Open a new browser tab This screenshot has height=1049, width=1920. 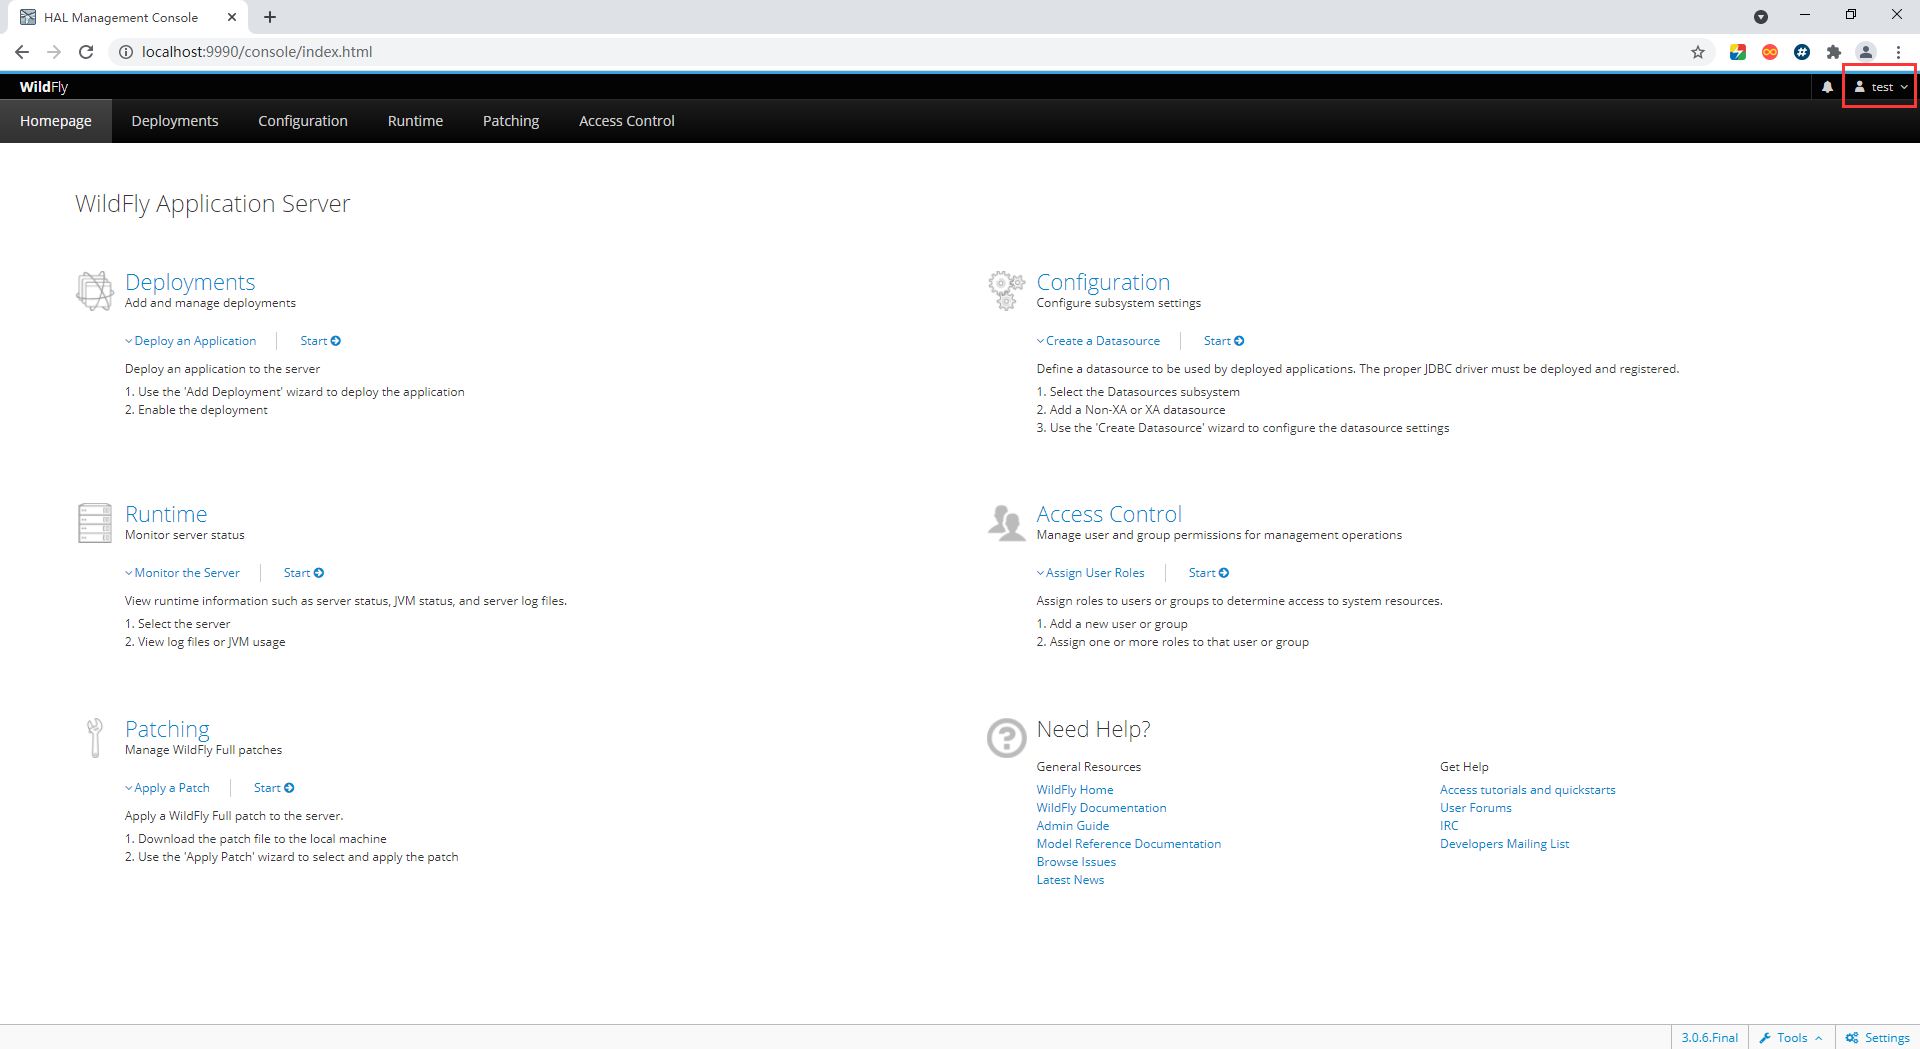pos(270,17)
